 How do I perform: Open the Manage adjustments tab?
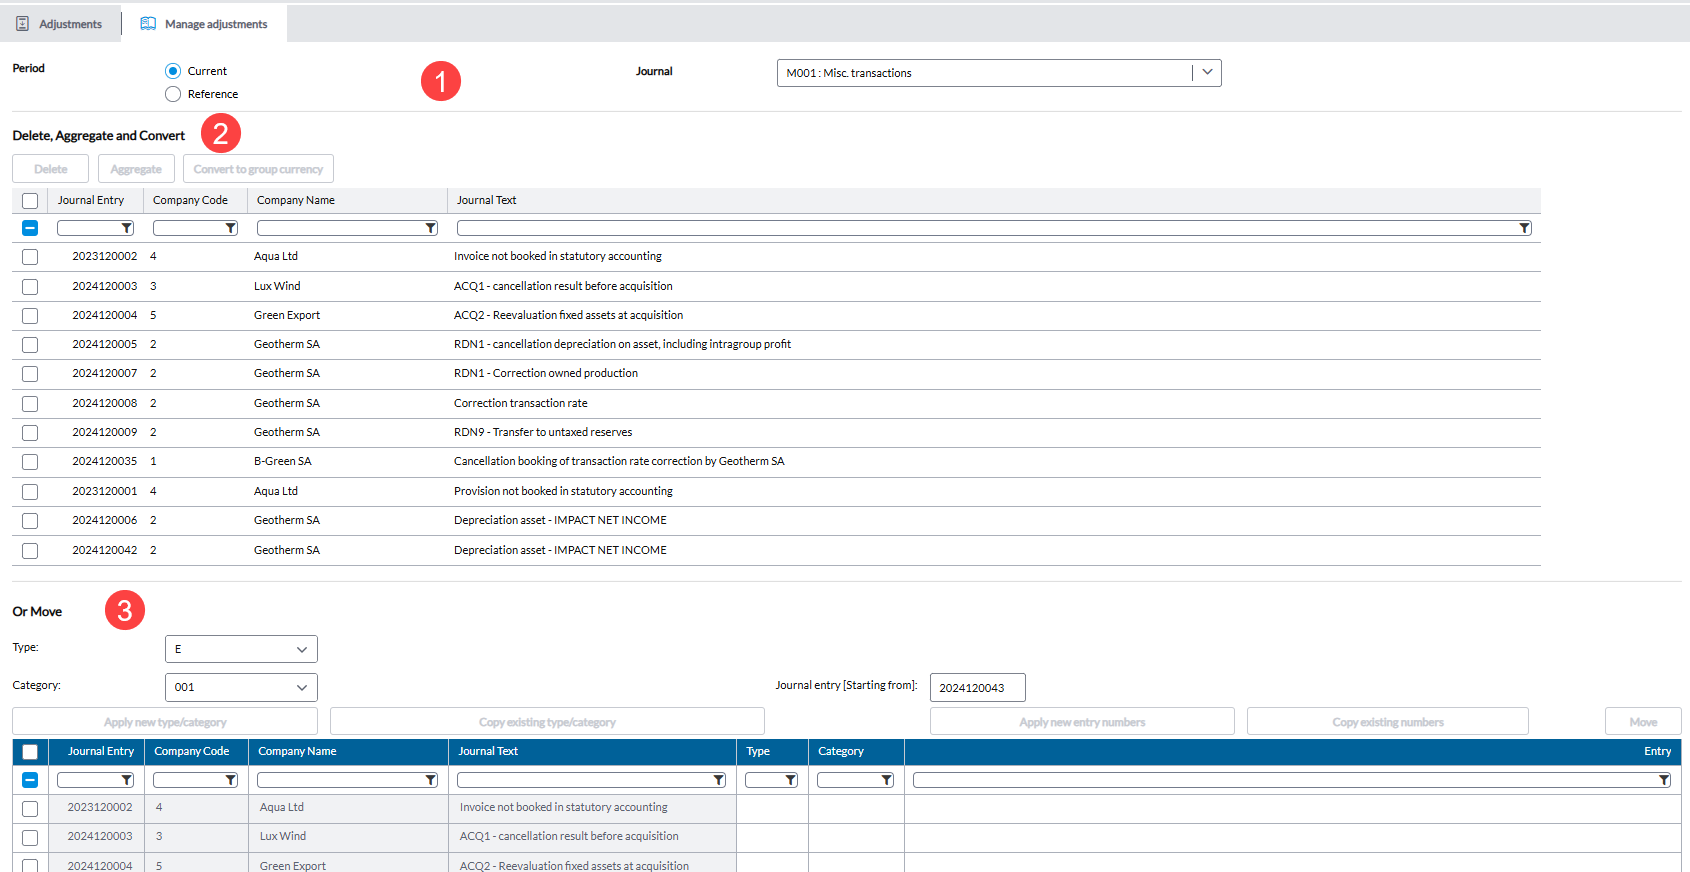(205, 24)
